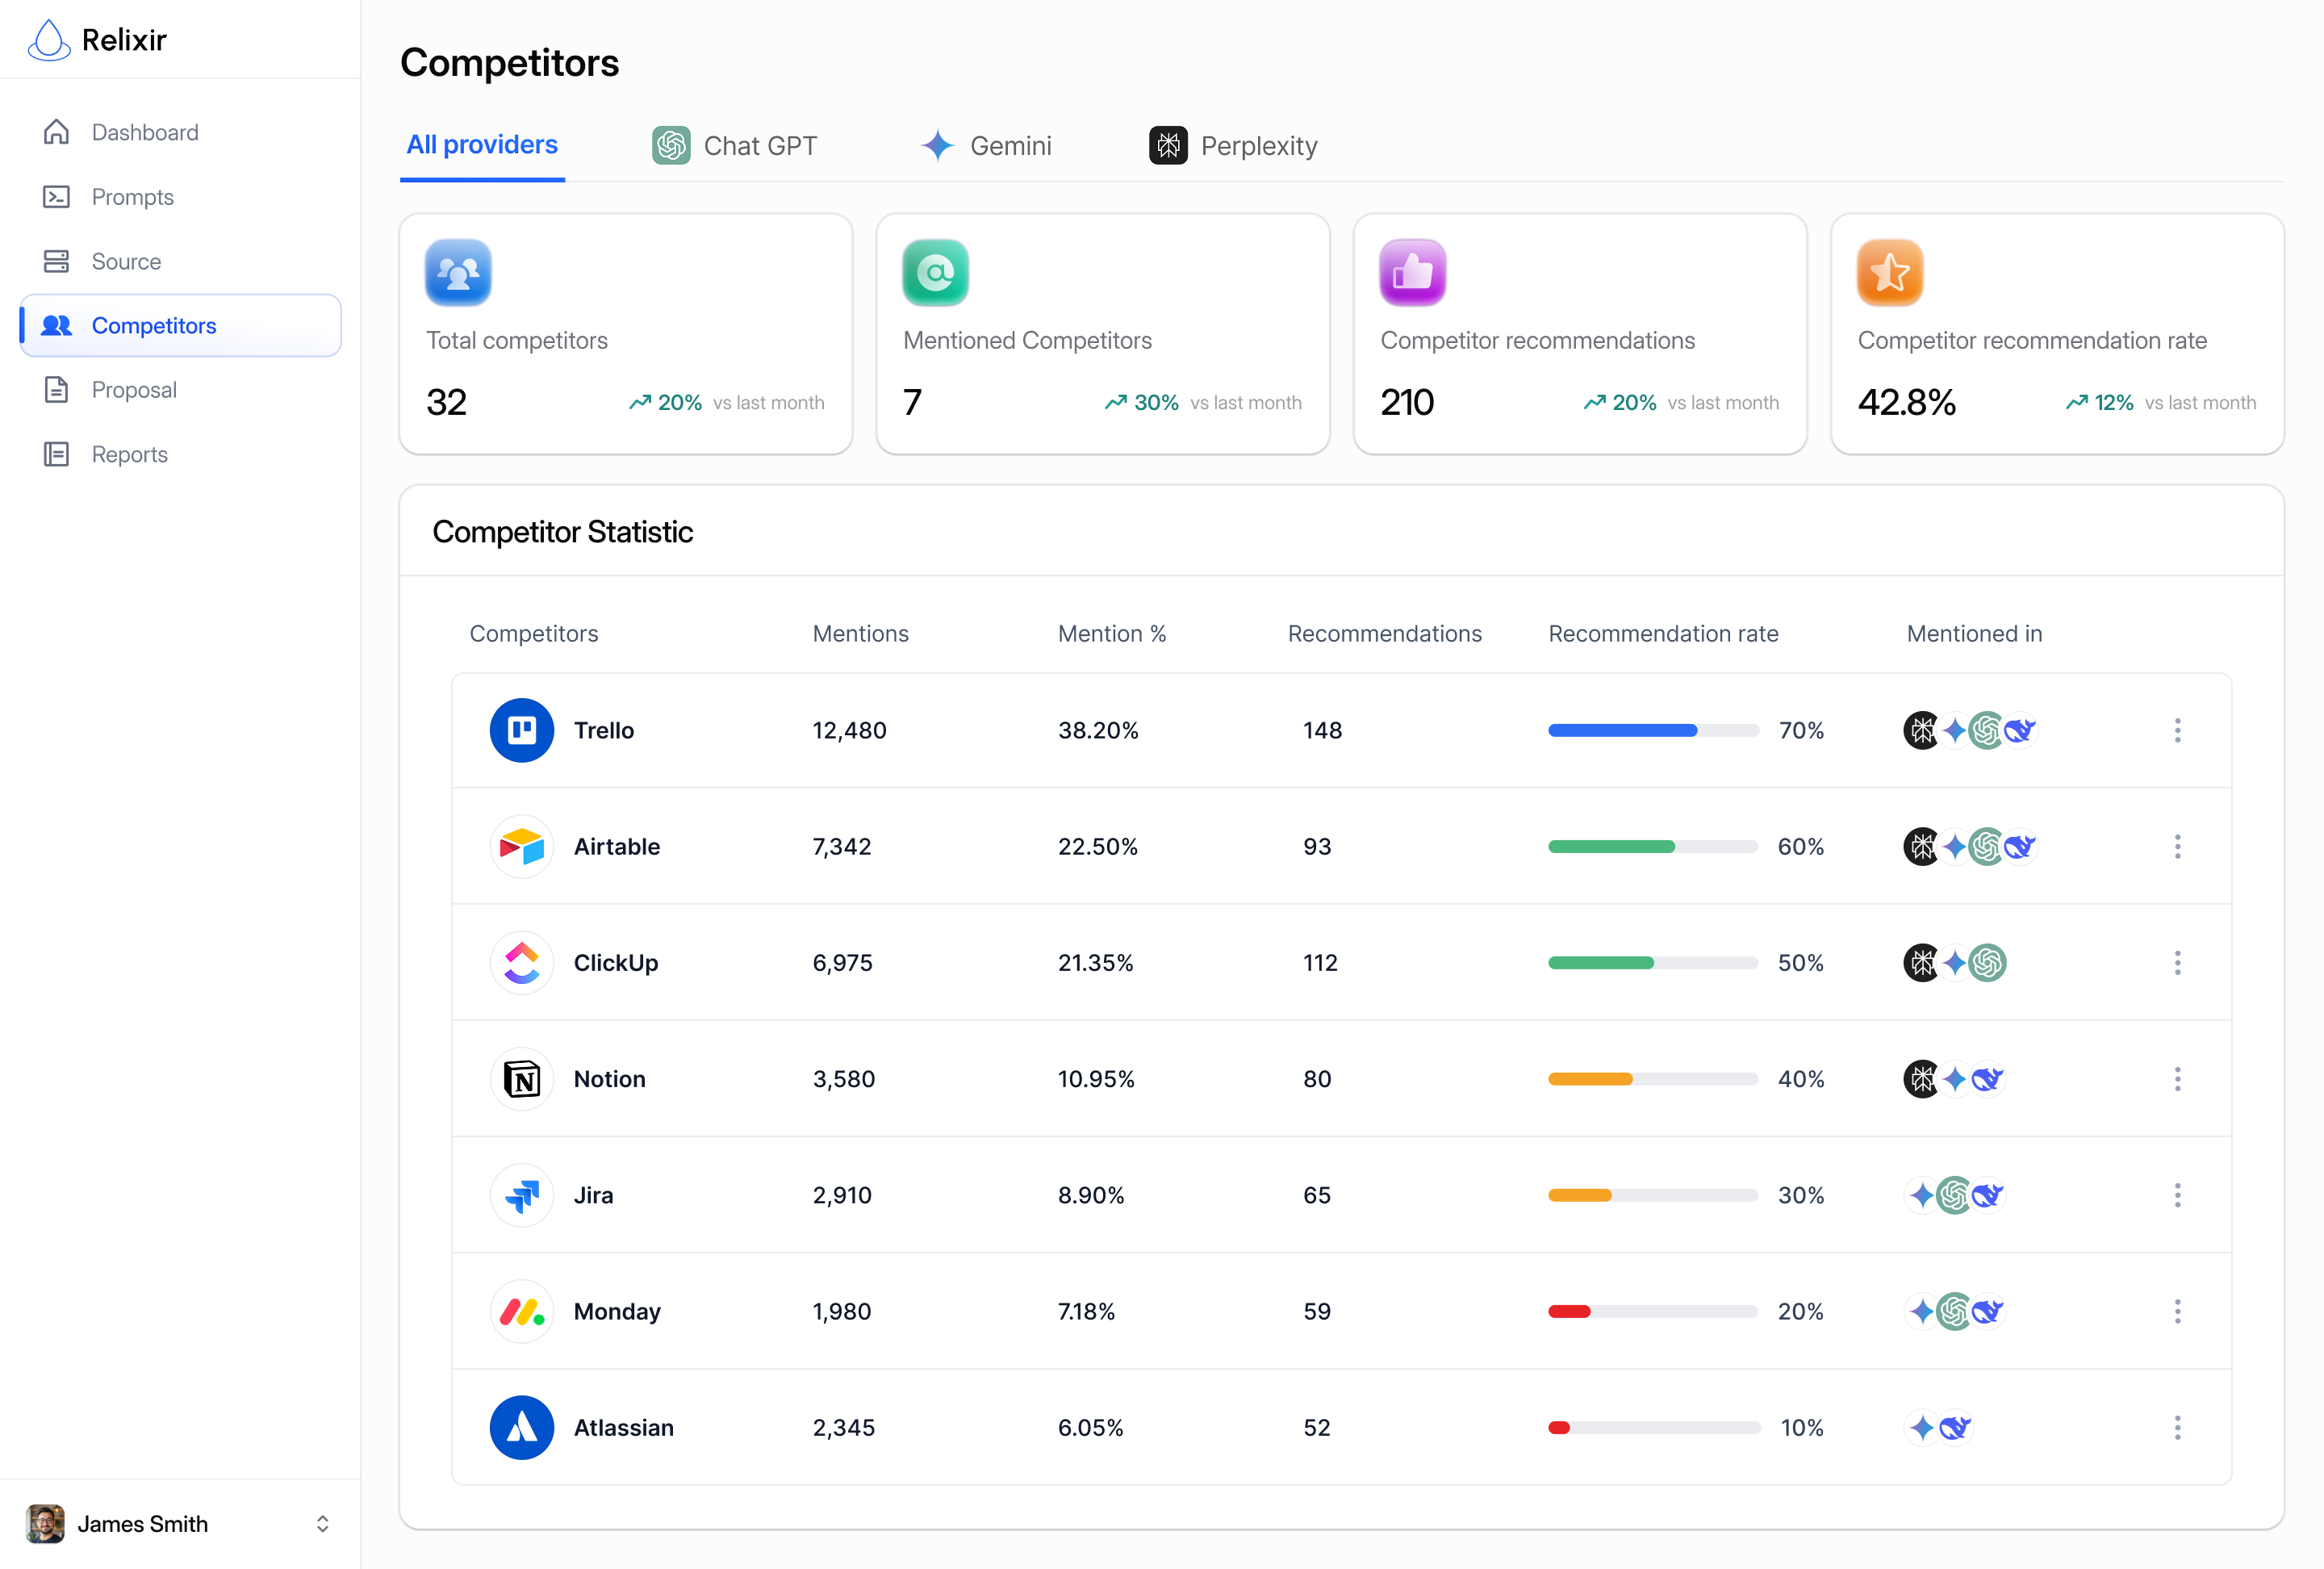The height and width of the screenshot is (1569, 2324).
Task: Expand the account switcher next to James Smith
Action: 322,1523
